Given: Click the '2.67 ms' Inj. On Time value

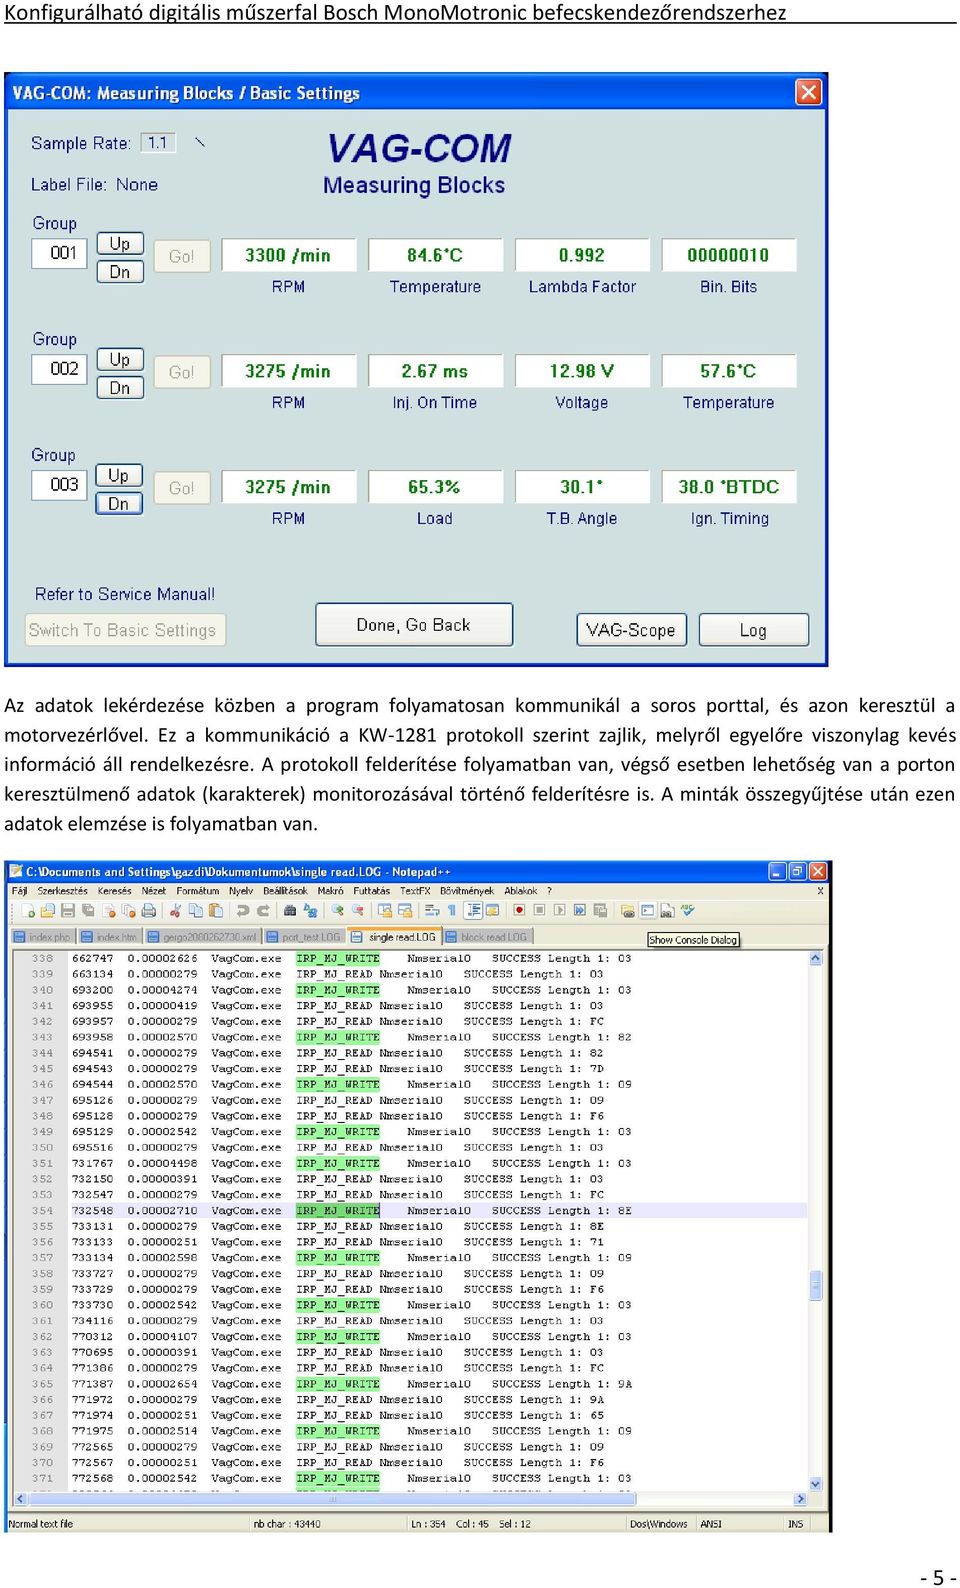Looking at the screenshot, I should click(x=435, y=372).
